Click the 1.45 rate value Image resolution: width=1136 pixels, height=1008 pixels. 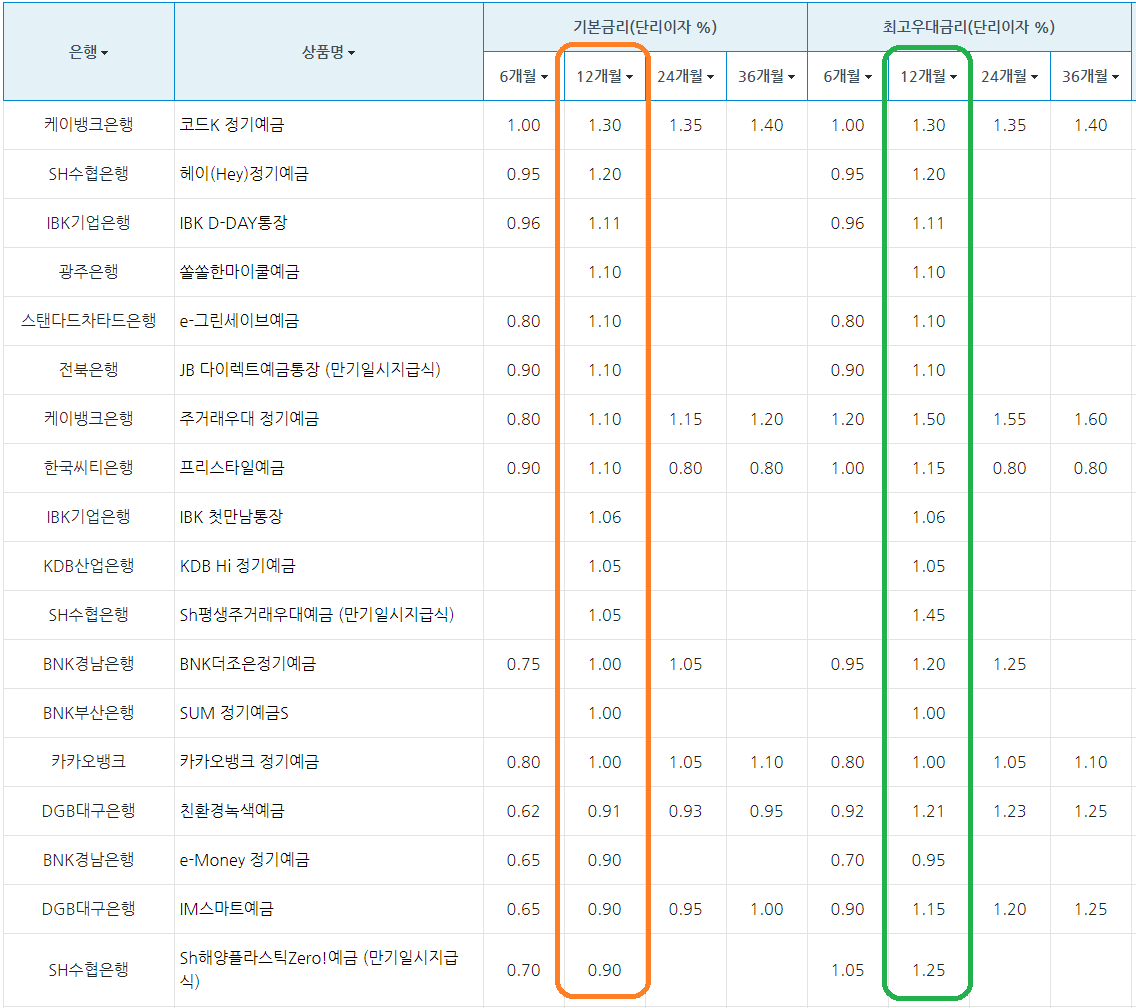click(928, 615)
